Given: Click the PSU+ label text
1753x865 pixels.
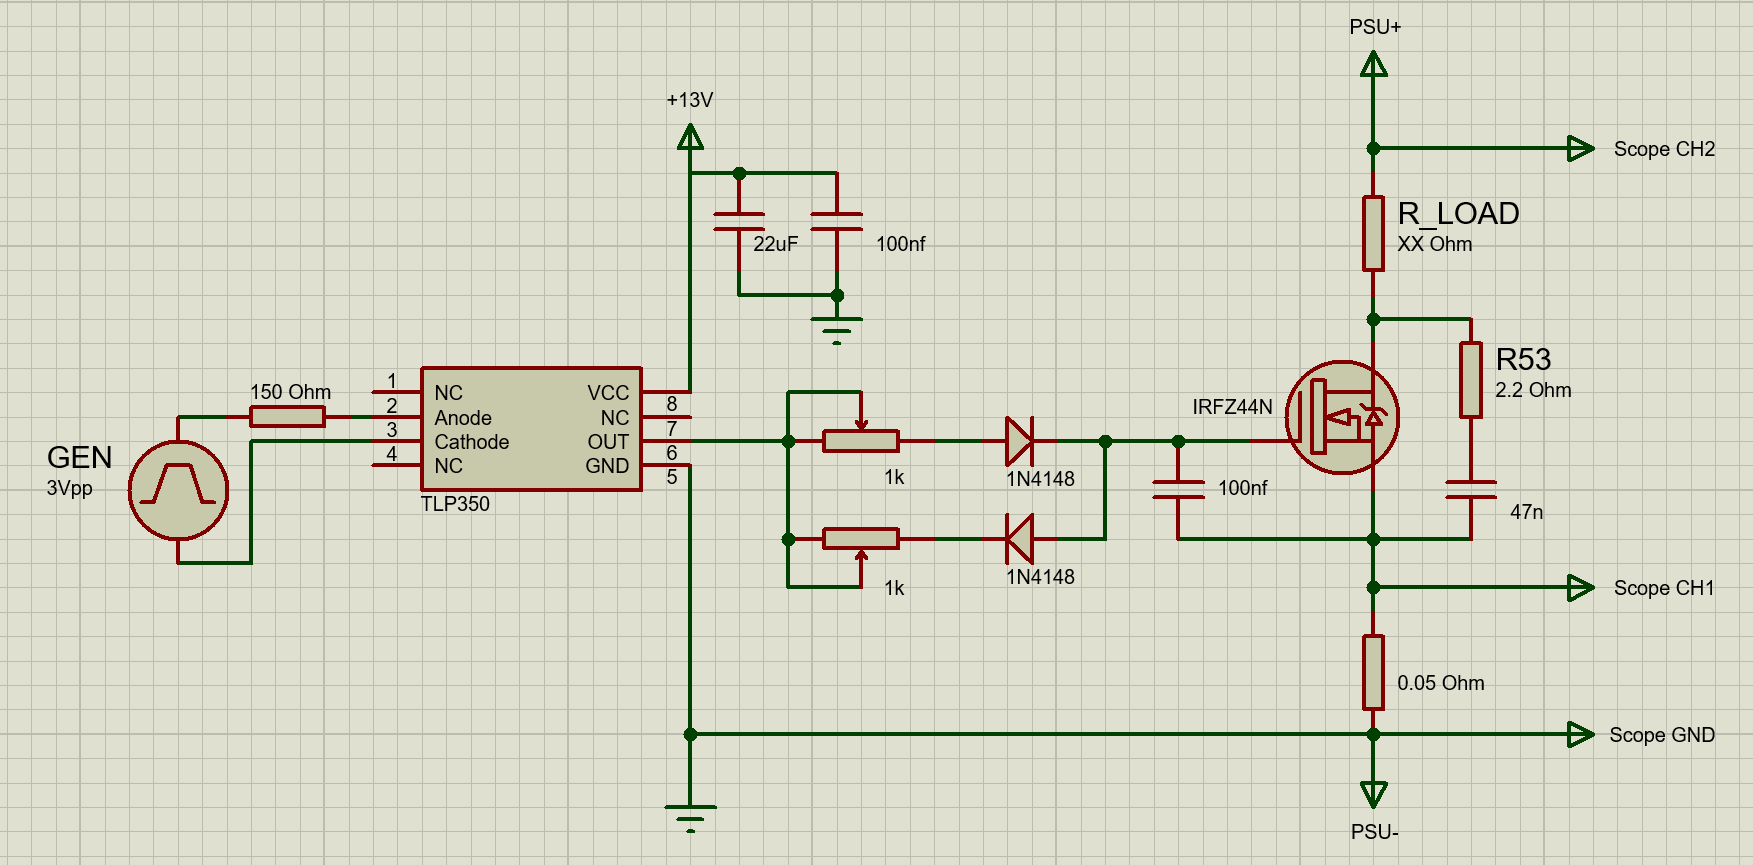Looking at the screenshot, I should (1375, 27).
